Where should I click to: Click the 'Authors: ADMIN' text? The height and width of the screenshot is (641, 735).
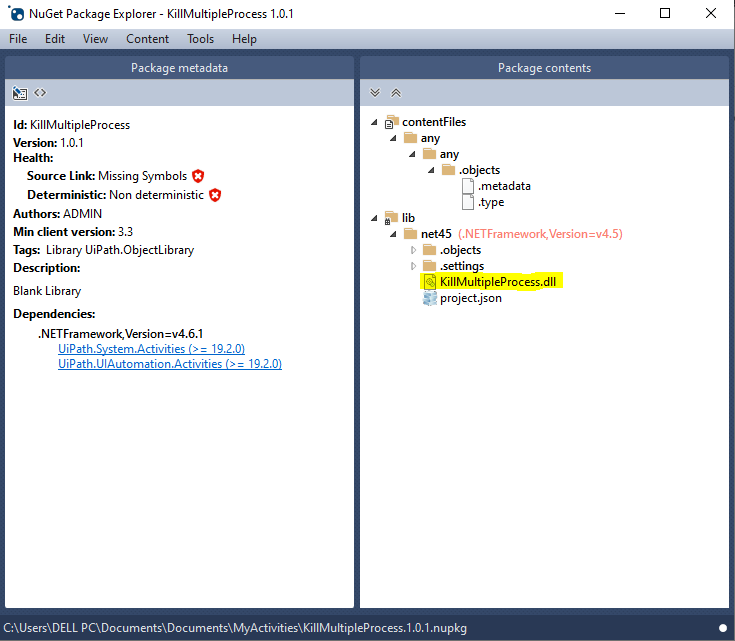coord(57,214)
